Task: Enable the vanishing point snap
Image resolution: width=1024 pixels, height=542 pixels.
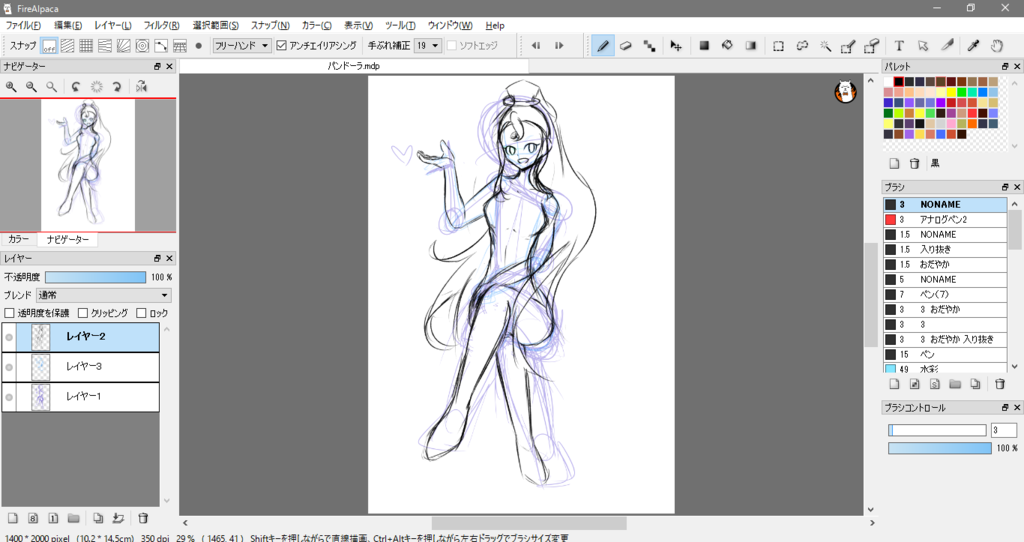Action: tap(105, 46)
